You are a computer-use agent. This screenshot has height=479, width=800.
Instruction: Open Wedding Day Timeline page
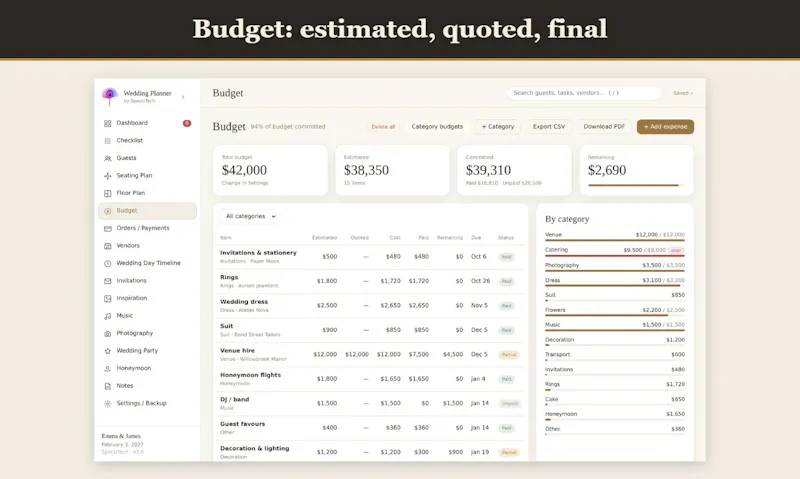[147, 263]
